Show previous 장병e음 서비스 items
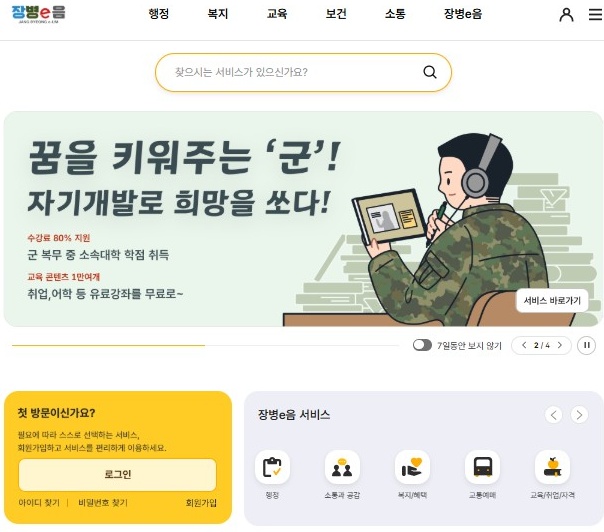604x532 pixels. [554, 415]
